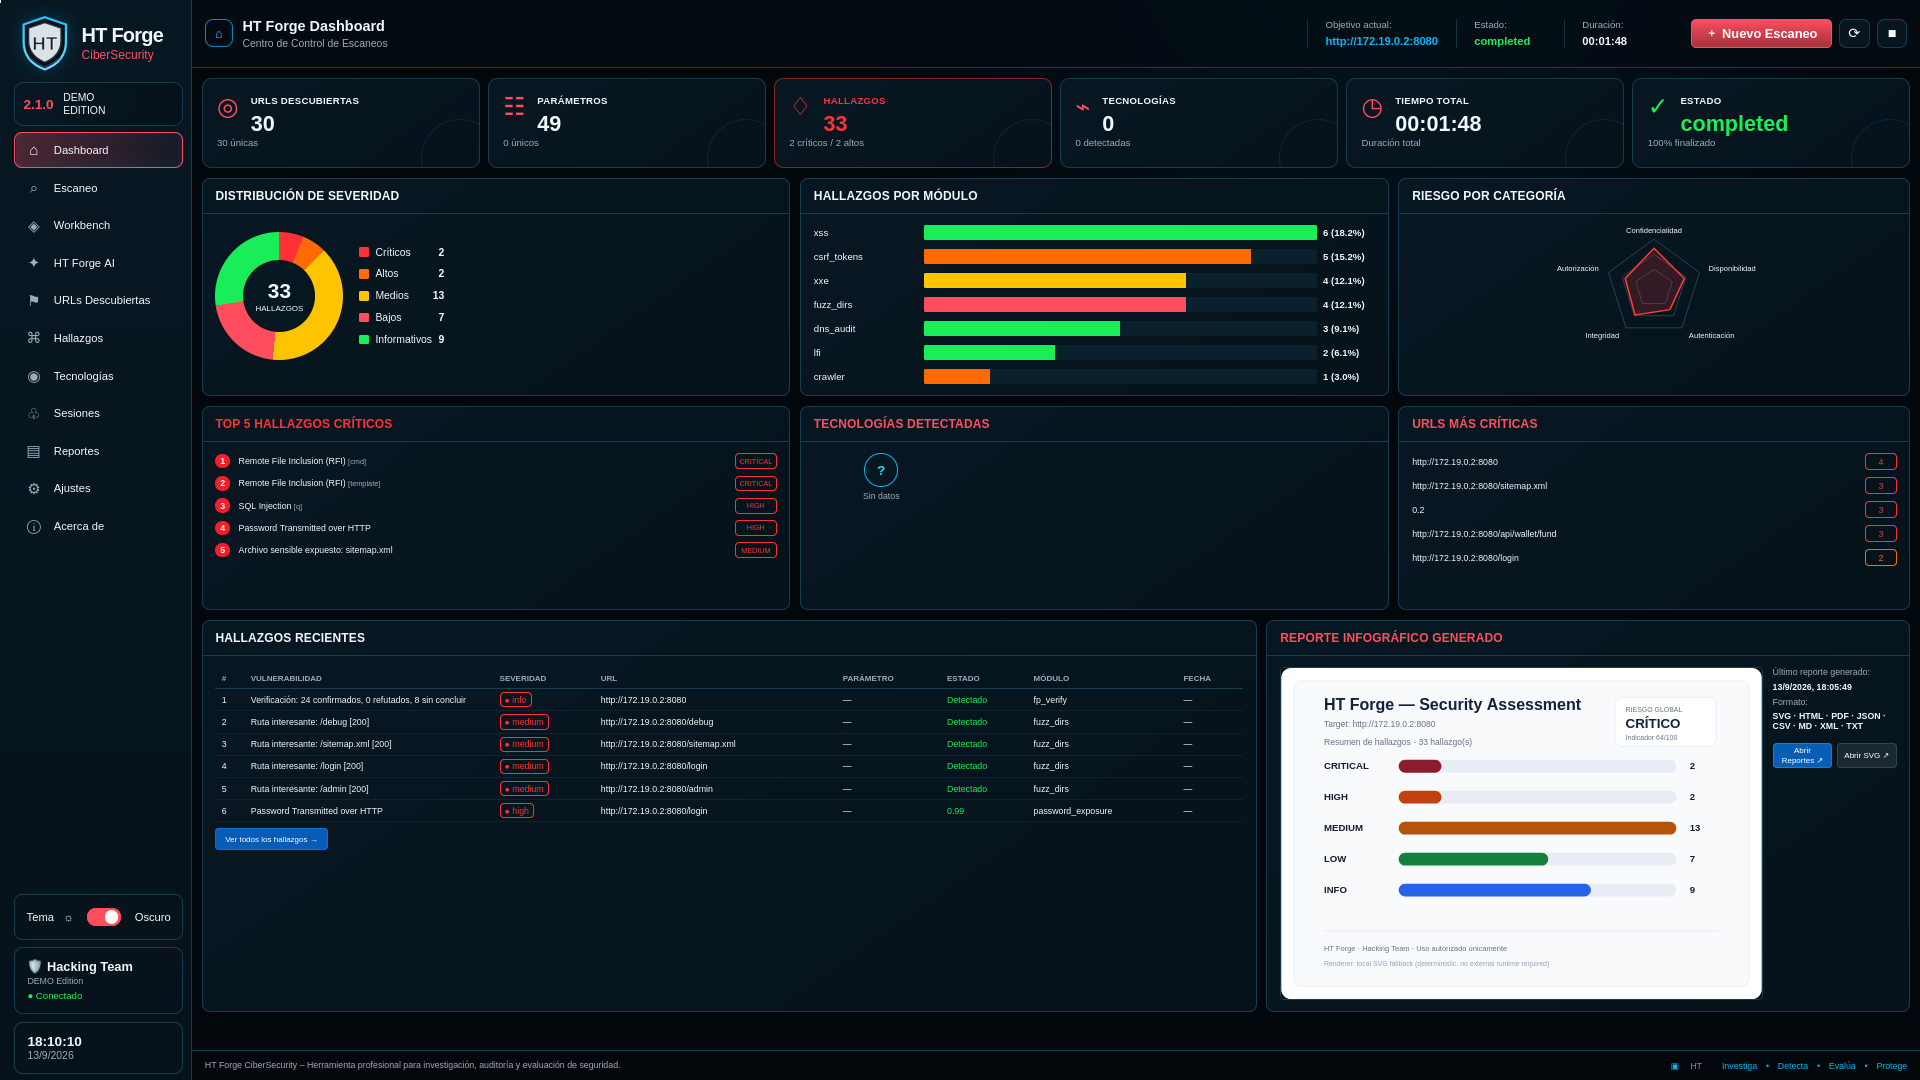
Task: Click the diamond icon on Hallazgos card
Action: pyautogui.click(x=800, y=106)
